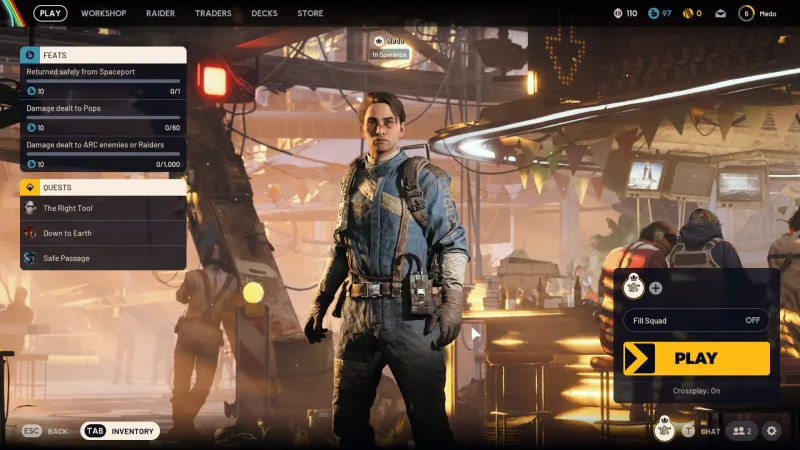Open the Traders tab
Image resolution: width=800 pixels, height=450 pixels.
pos(212,13)
